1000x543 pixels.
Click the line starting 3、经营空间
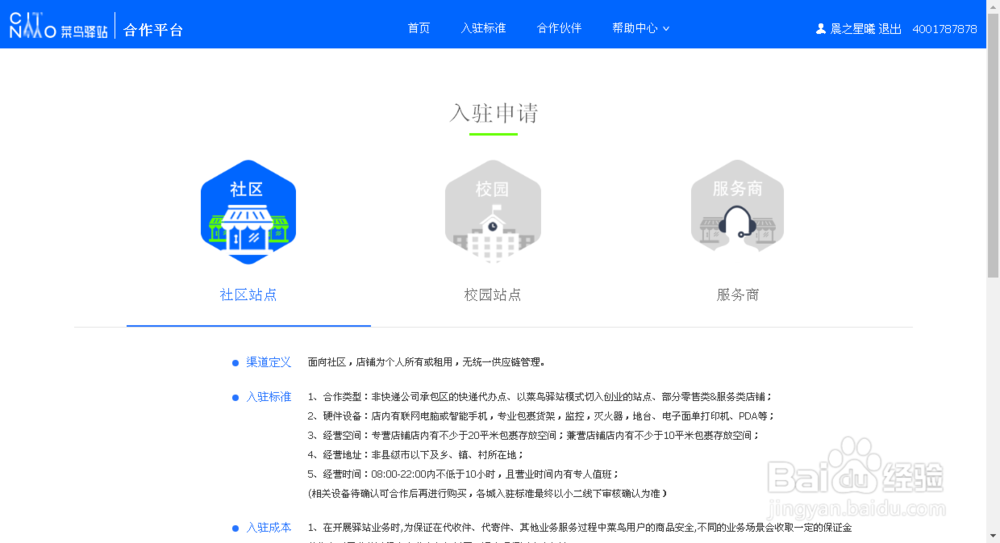[x=533, y=435]
